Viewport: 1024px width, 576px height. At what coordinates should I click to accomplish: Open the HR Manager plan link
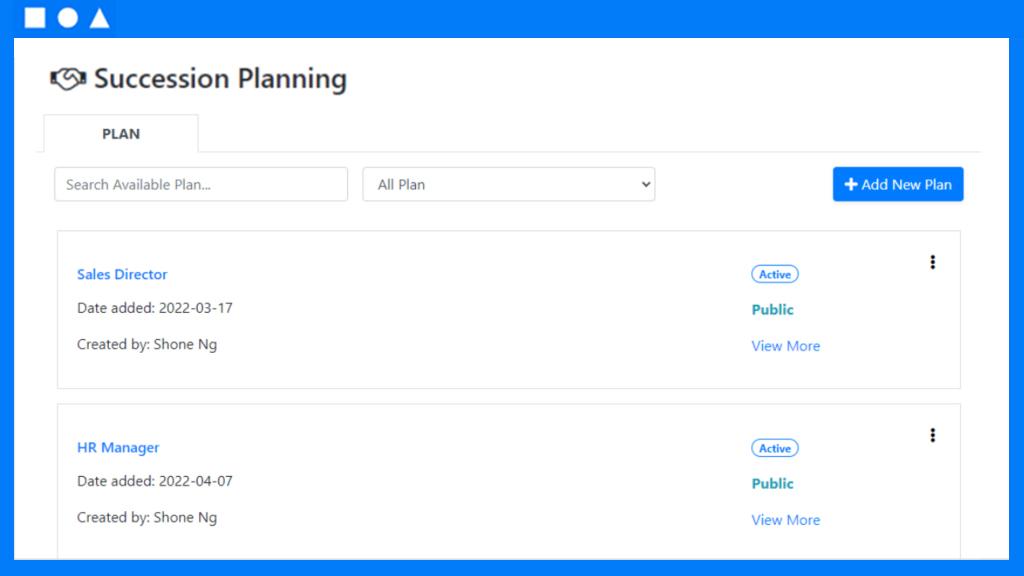(118, 447)
